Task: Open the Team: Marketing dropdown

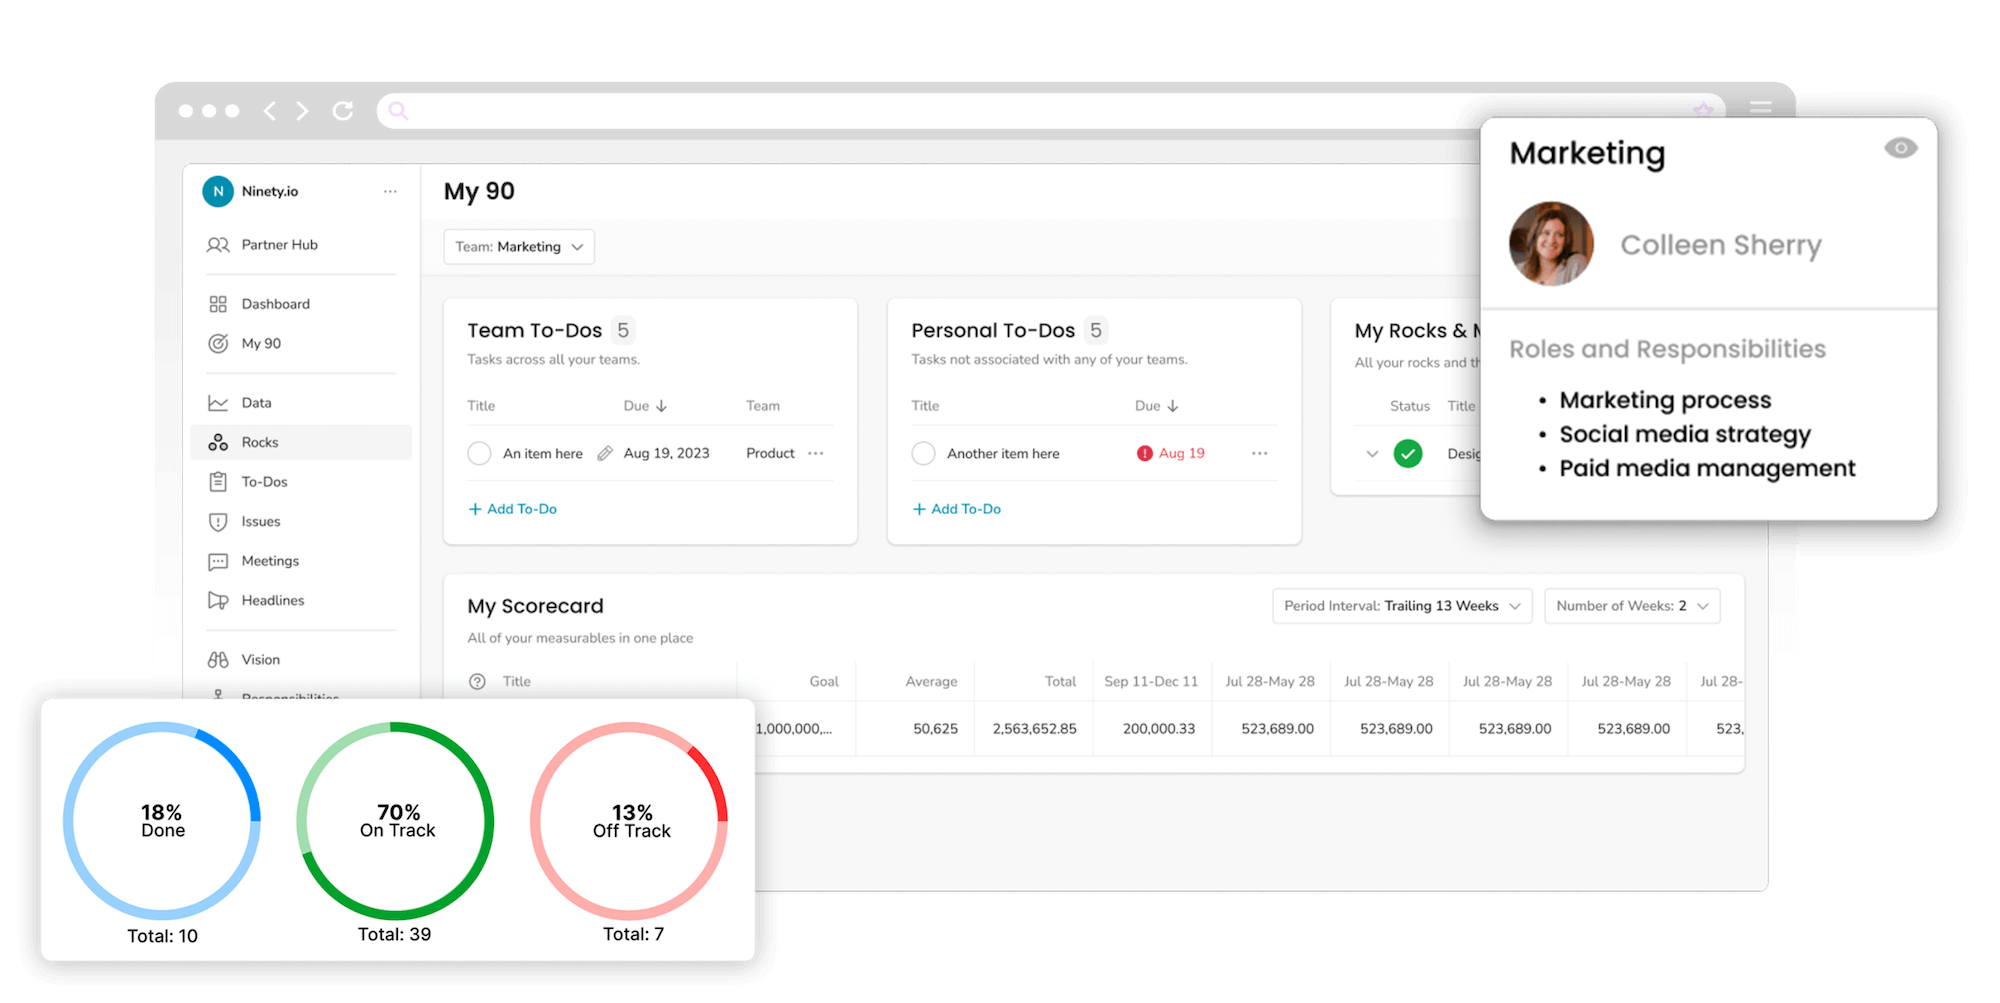Action: point(518,246)
